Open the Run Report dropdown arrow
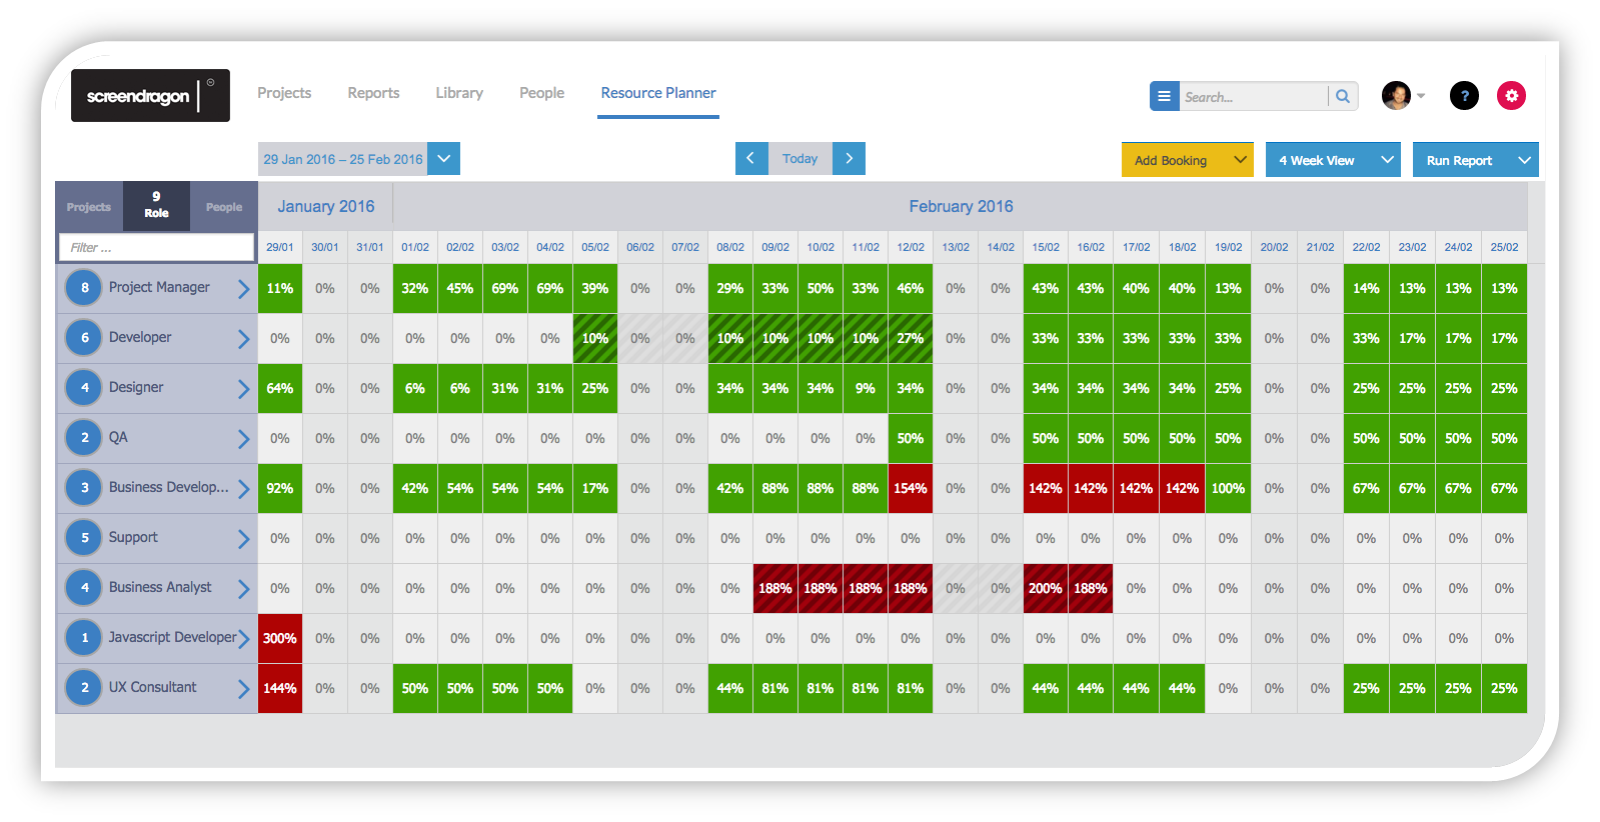The image size is (1600, 822). [x=1525, y=160]
